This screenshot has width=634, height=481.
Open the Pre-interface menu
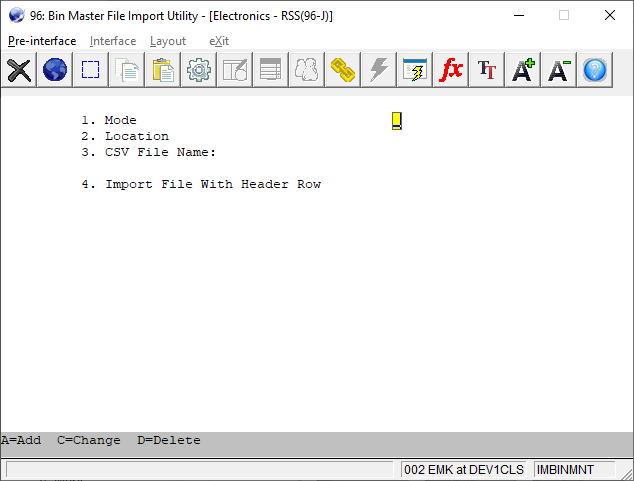pos(42,41)
